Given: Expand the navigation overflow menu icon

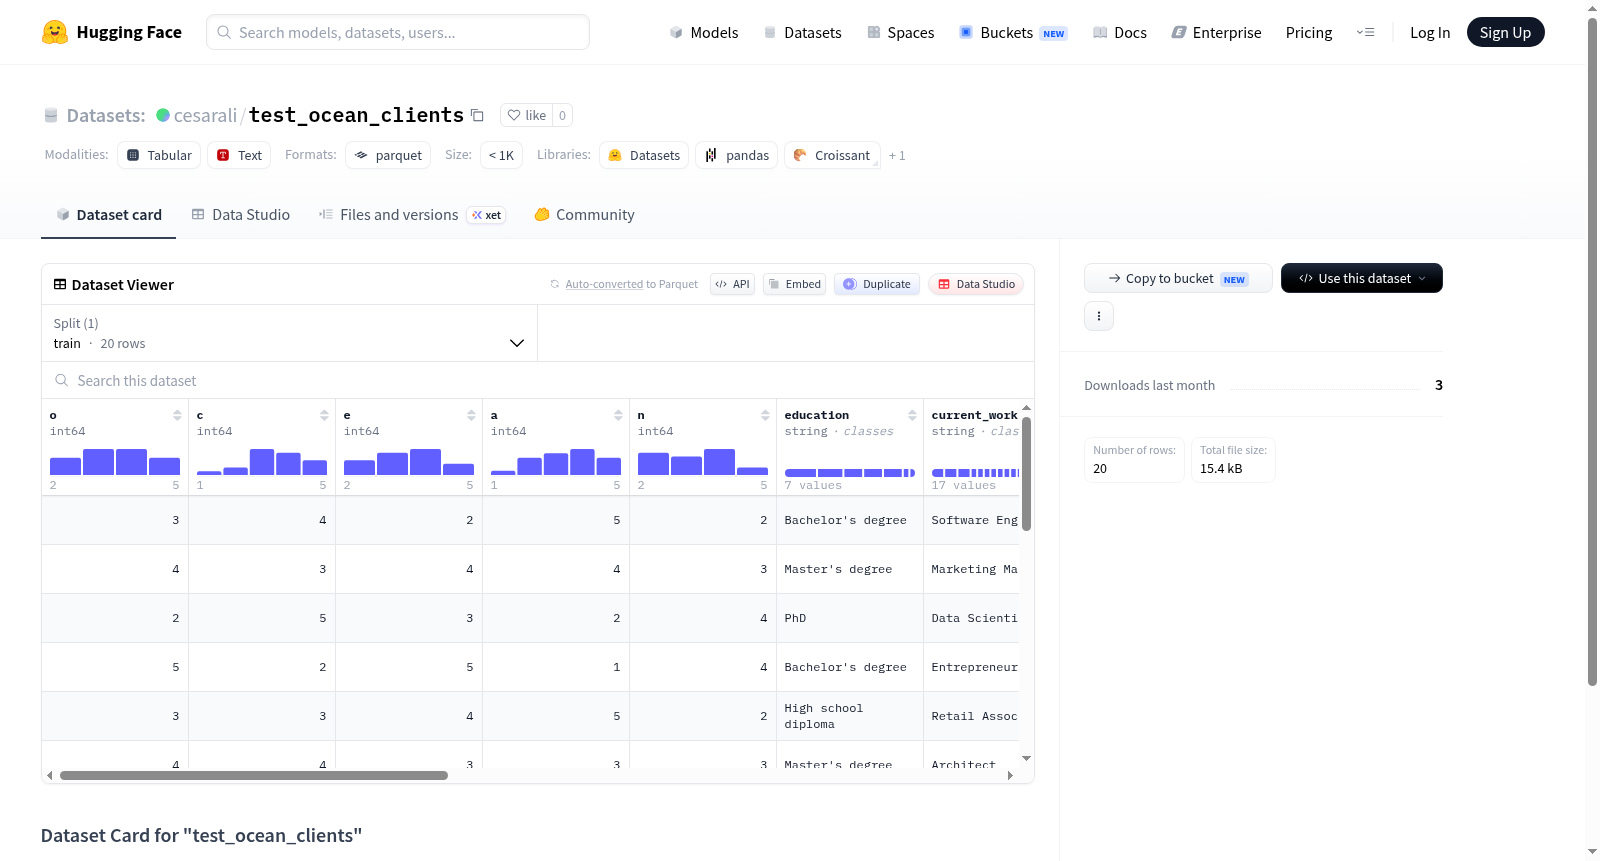Looking at the screenshot, I should point(1365,33).
